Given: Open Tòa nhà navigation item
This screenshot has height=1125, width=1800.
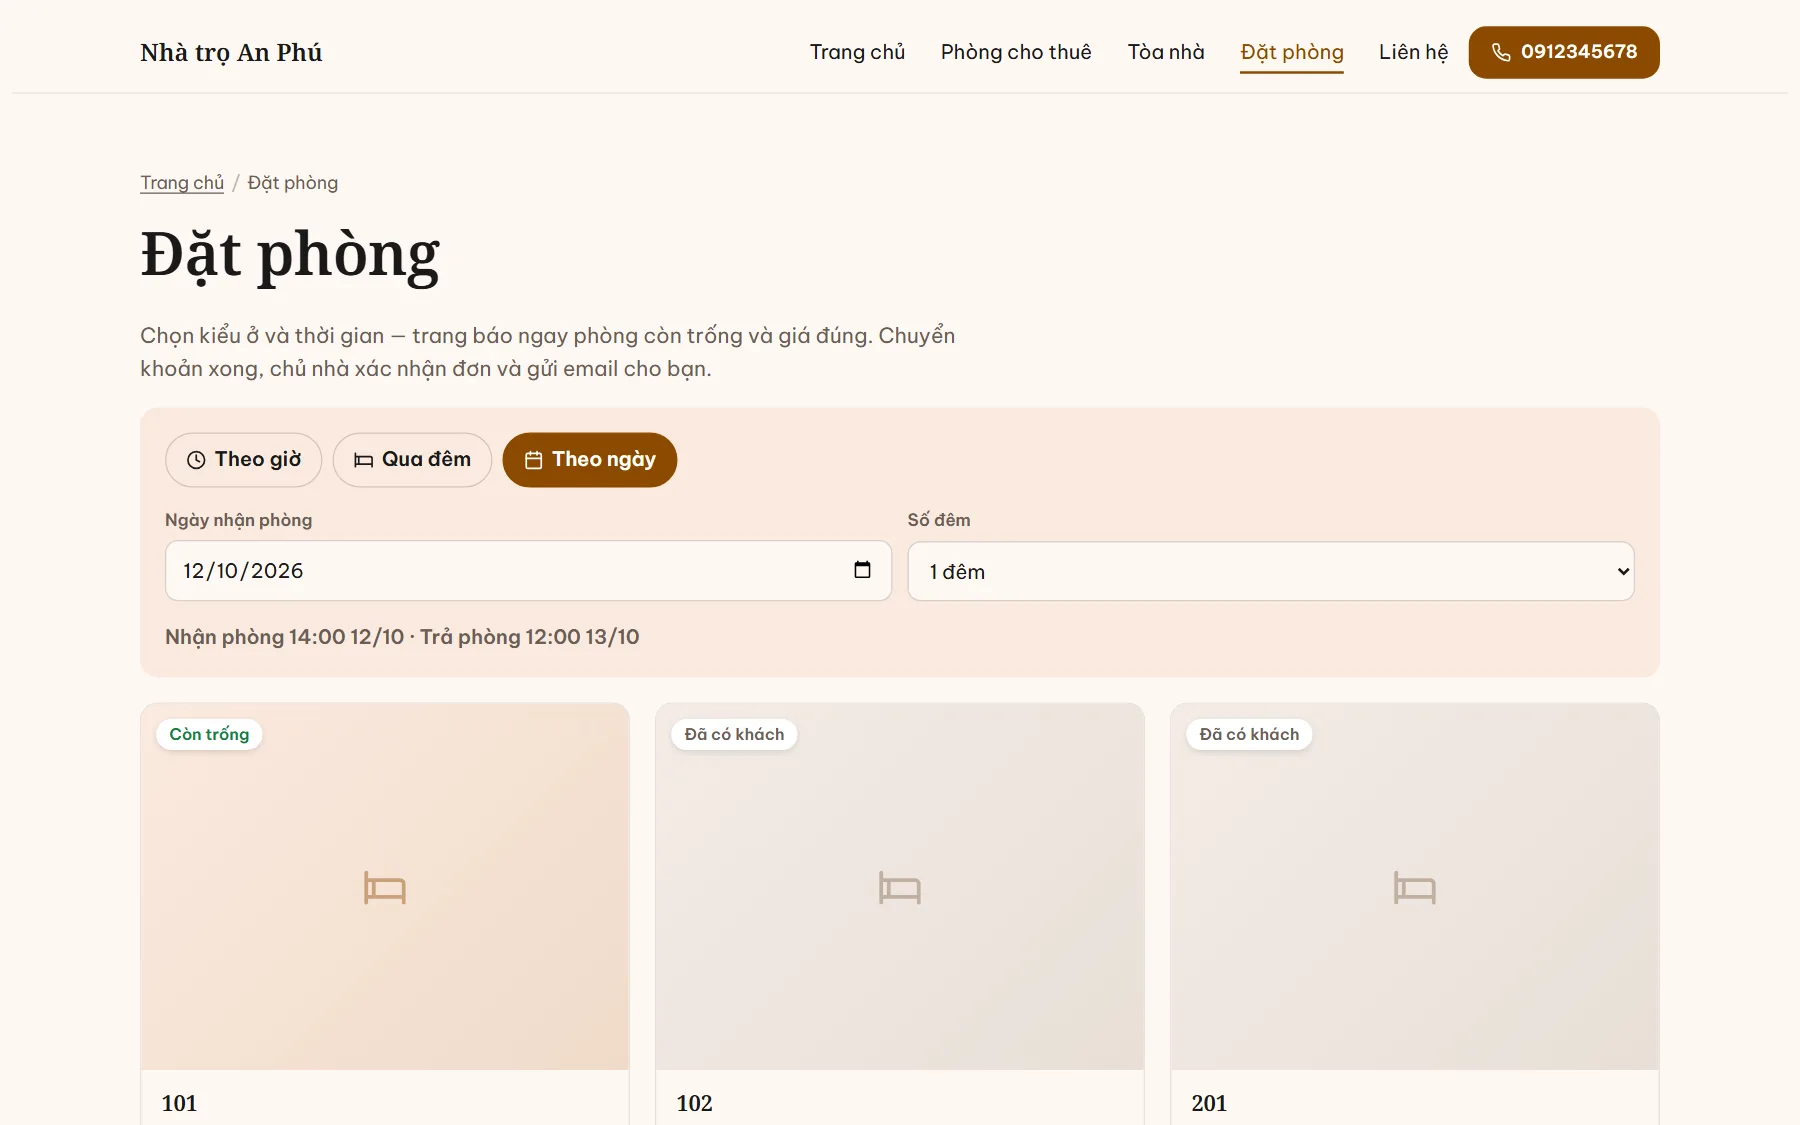Looking at the screenshot, I should point(1166,52).
